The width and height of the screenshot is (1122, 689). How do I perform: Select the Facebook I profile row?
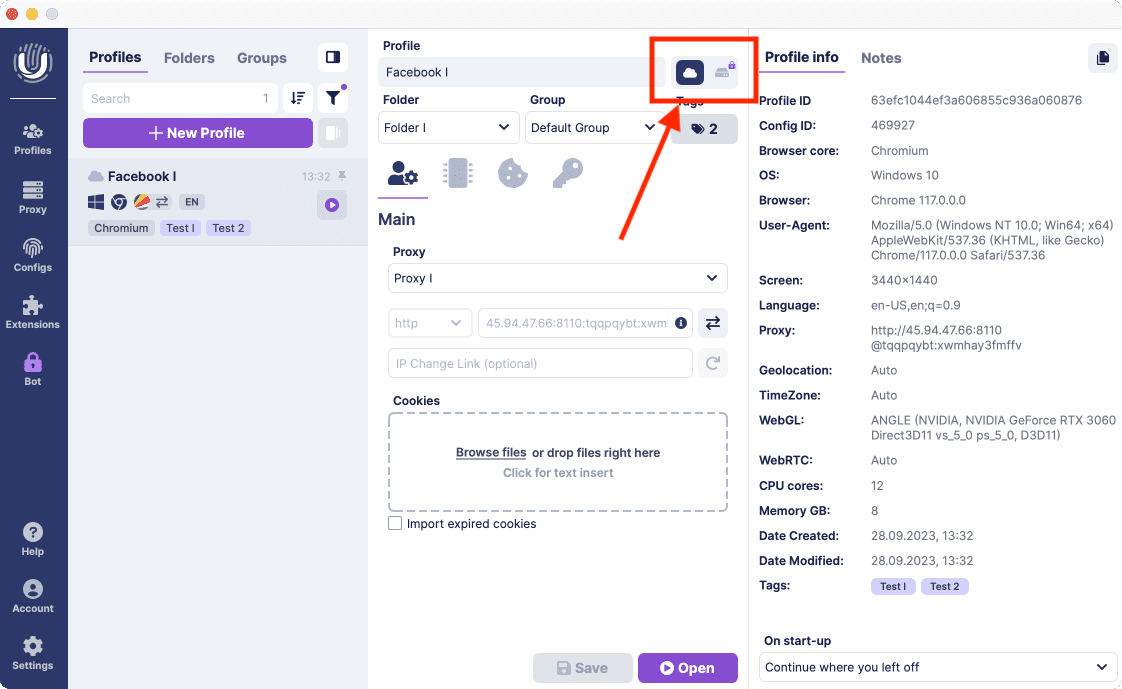(218, 202)
